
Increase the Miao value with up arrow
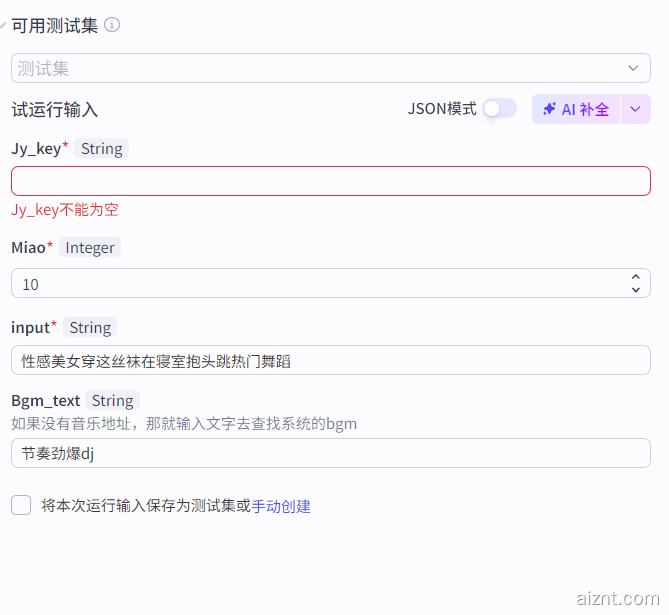(x=636, y=277)
